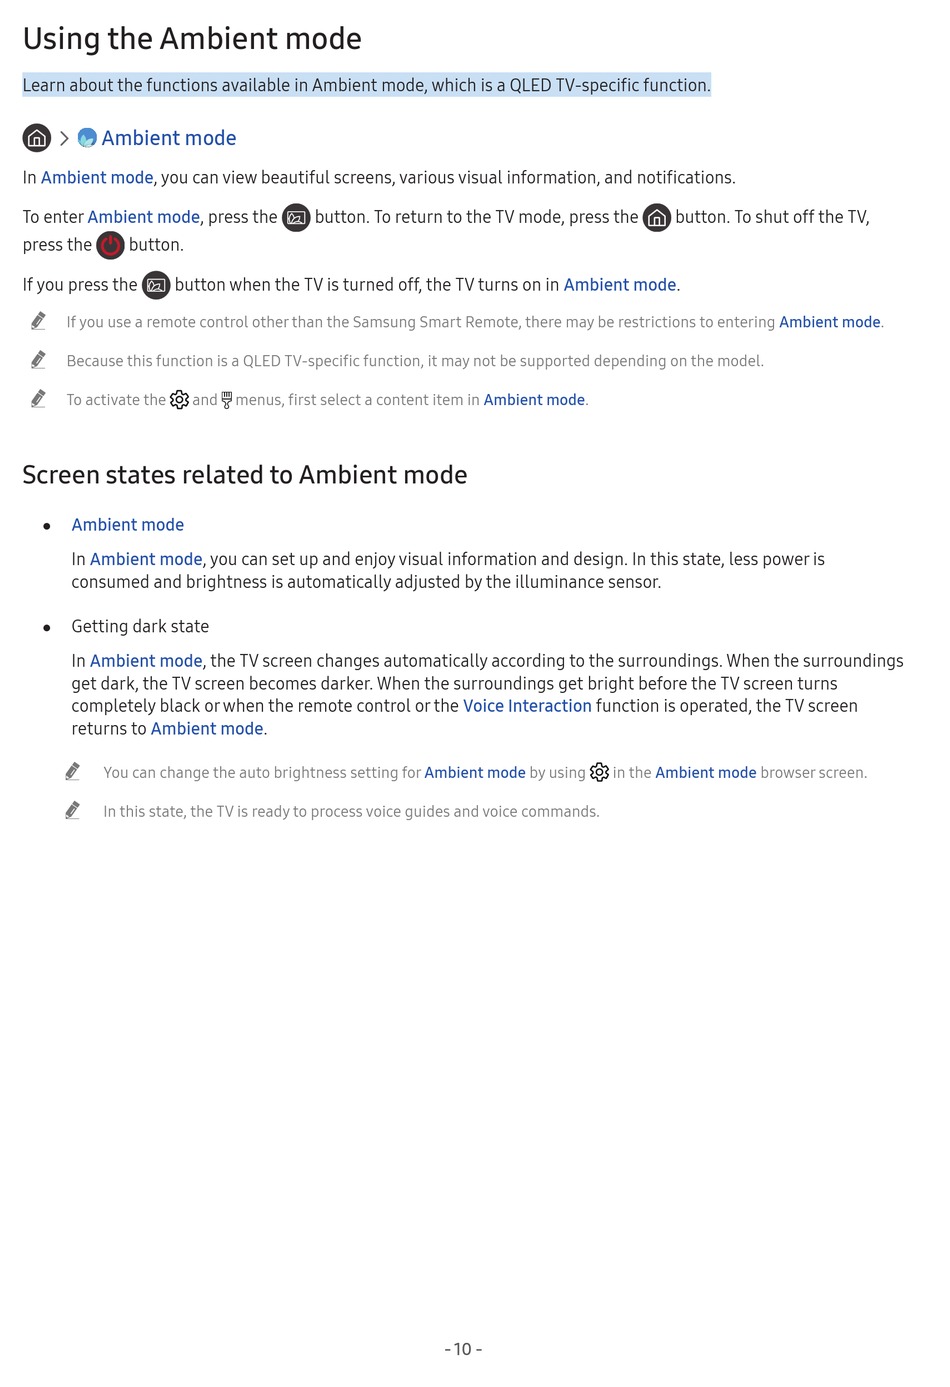Click Ambient mode link in 'To enter' sentence
The width and height of the screenshot is (950, 1387).
click(x=144, y=217)
